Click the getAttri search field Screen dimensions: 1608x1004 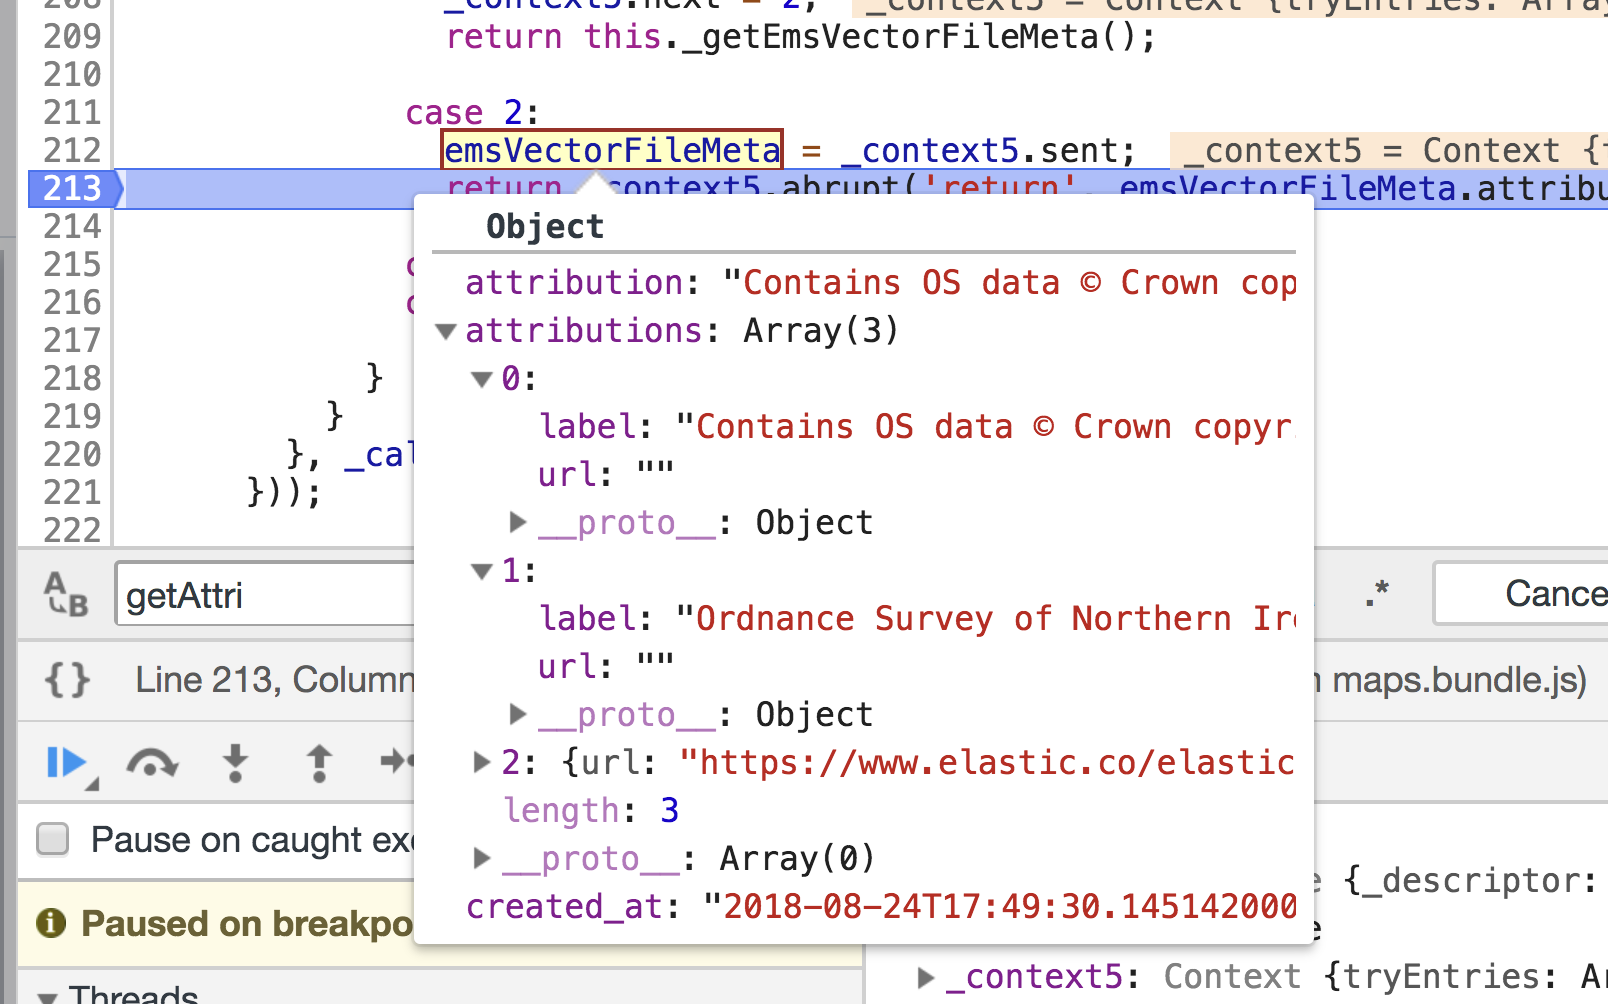[266, 595]
